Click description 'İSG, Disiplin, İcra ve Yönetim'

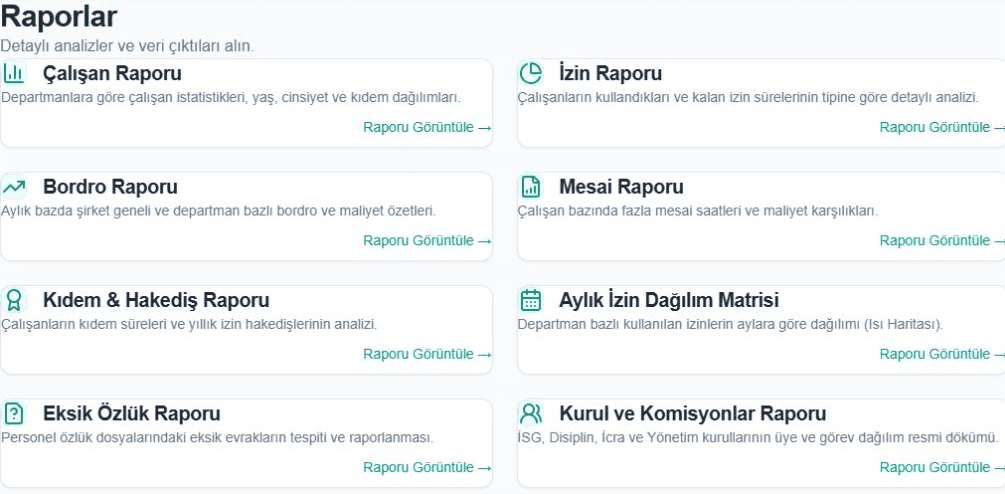[x=758, y=438]
